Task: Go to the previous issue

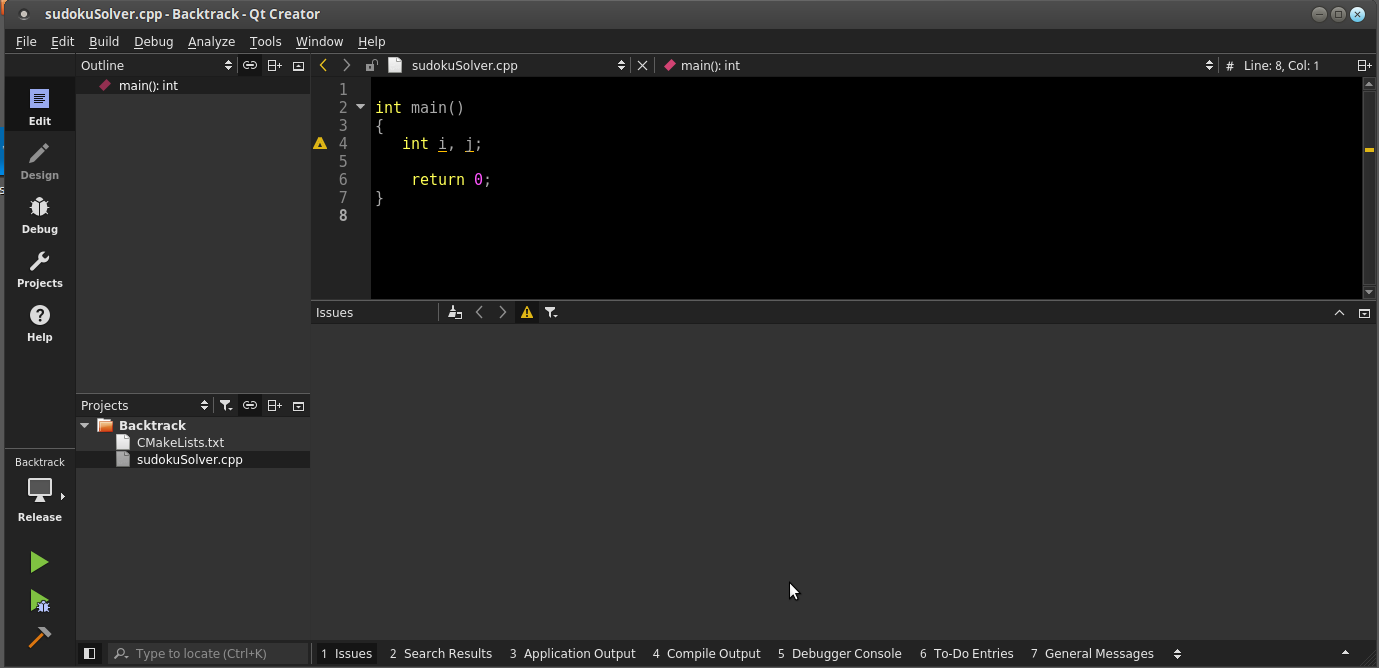Action: click(479, 312)
